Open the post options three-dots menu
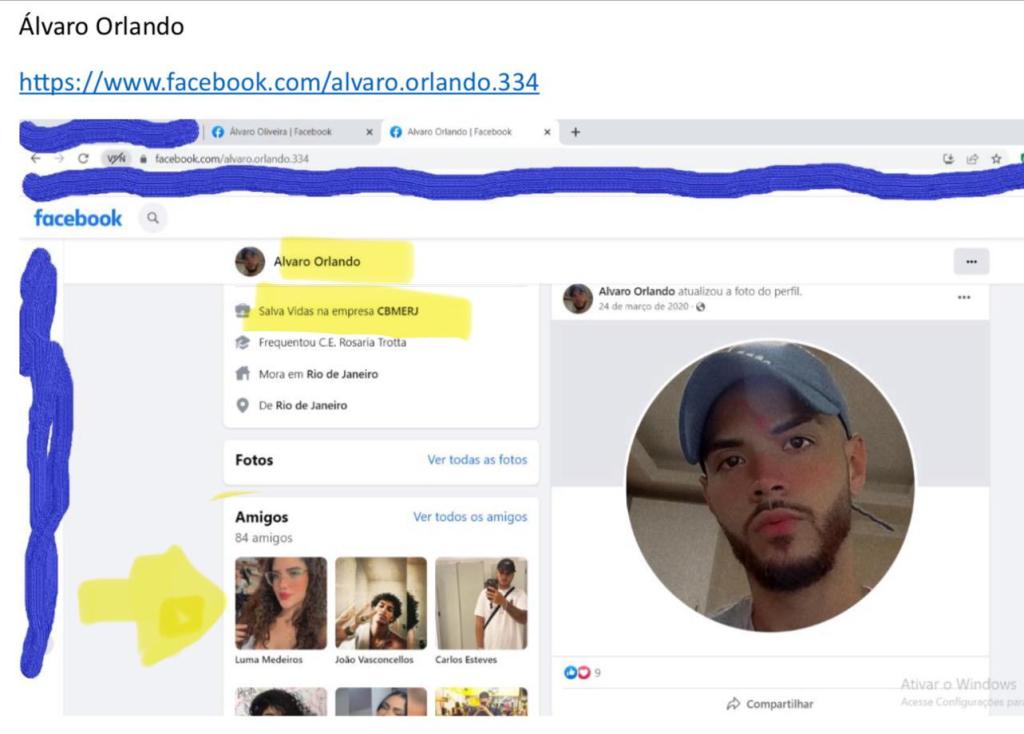This screenshot has height=734, width=1024. point(964,298)
